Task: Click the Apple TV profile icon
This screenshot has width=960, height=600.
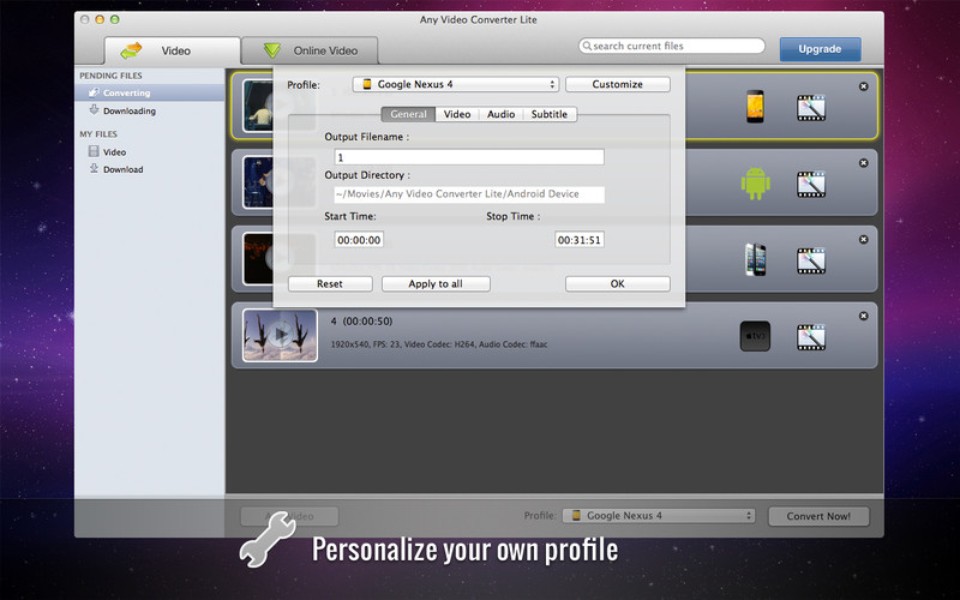Action: tap(755, 336)
